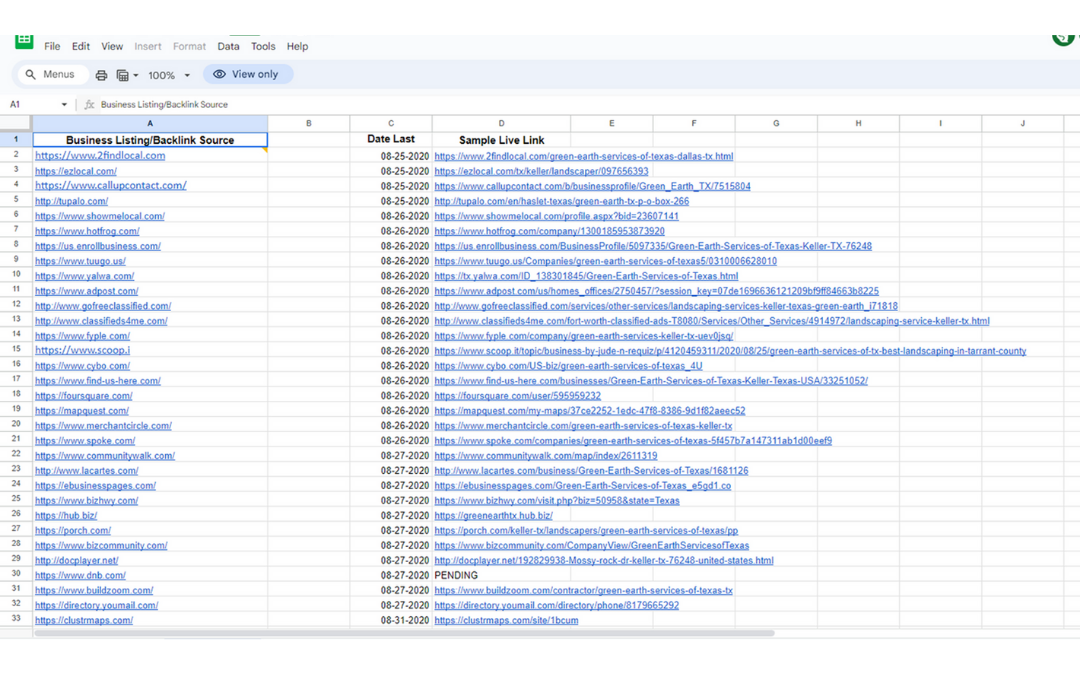The height and width of the screenshot is (675, 1080).
Task: Open the Edit menu
Action: (x=81, y=46)
